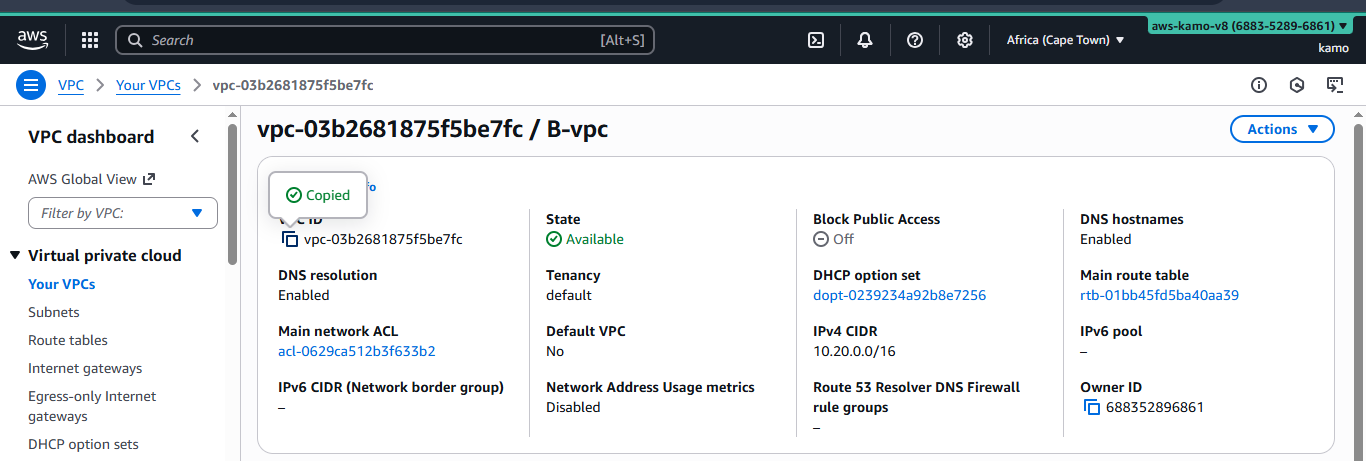Click the AWS logo home icon

tap(33, 39)
